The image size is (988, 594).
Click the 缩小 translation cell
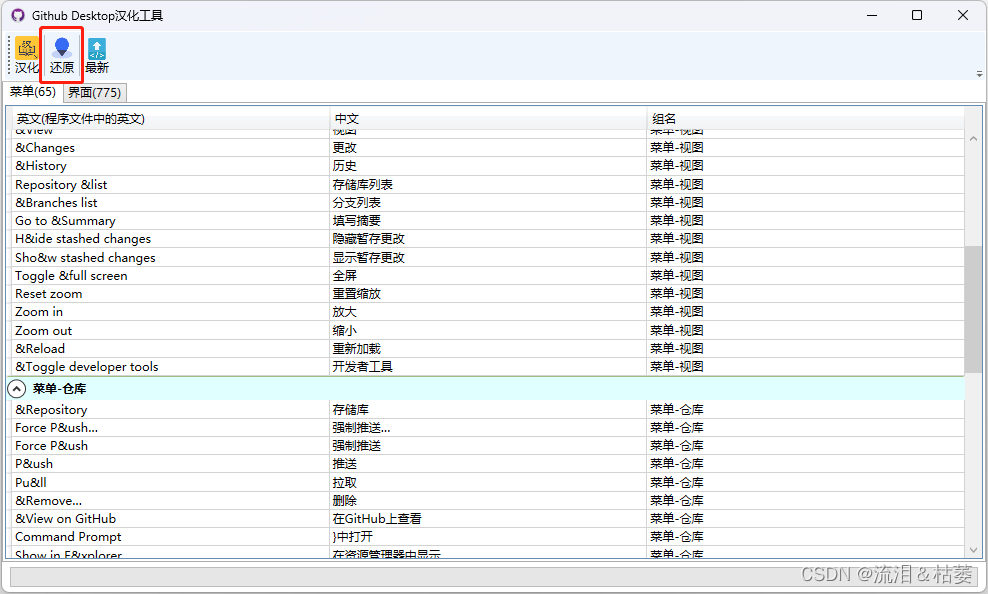click(488, 331)
